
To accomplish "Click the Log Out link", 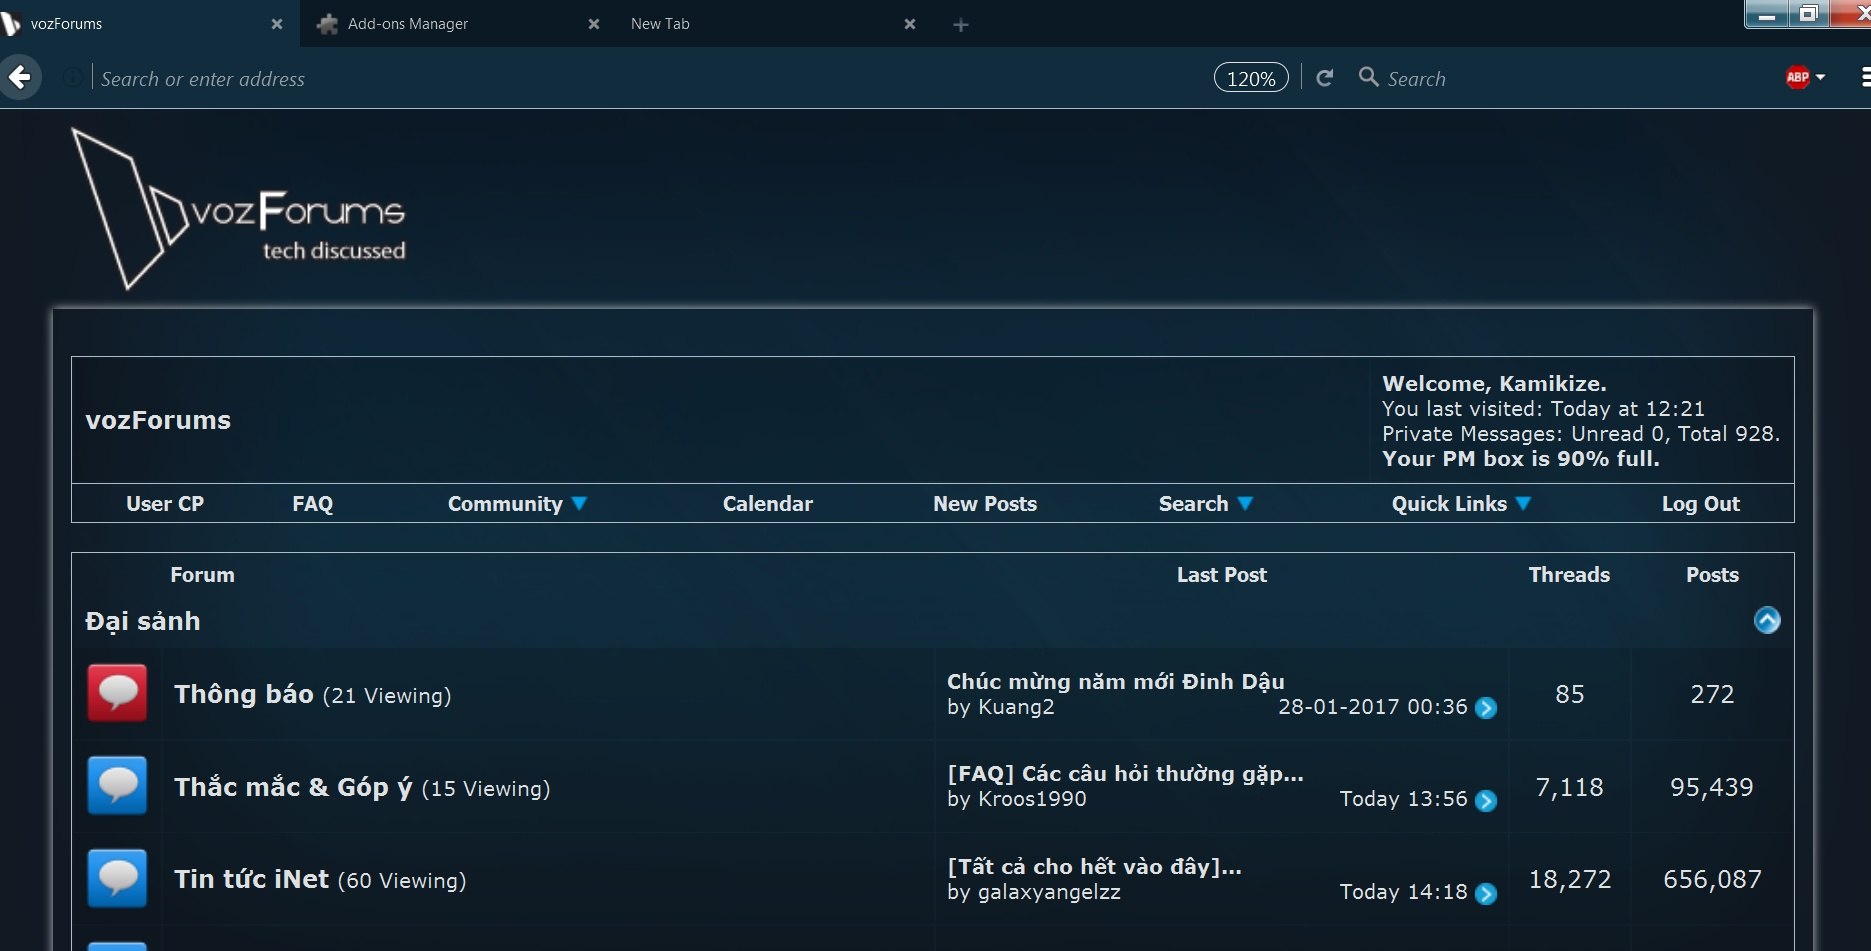I will tap(1700, 504).
